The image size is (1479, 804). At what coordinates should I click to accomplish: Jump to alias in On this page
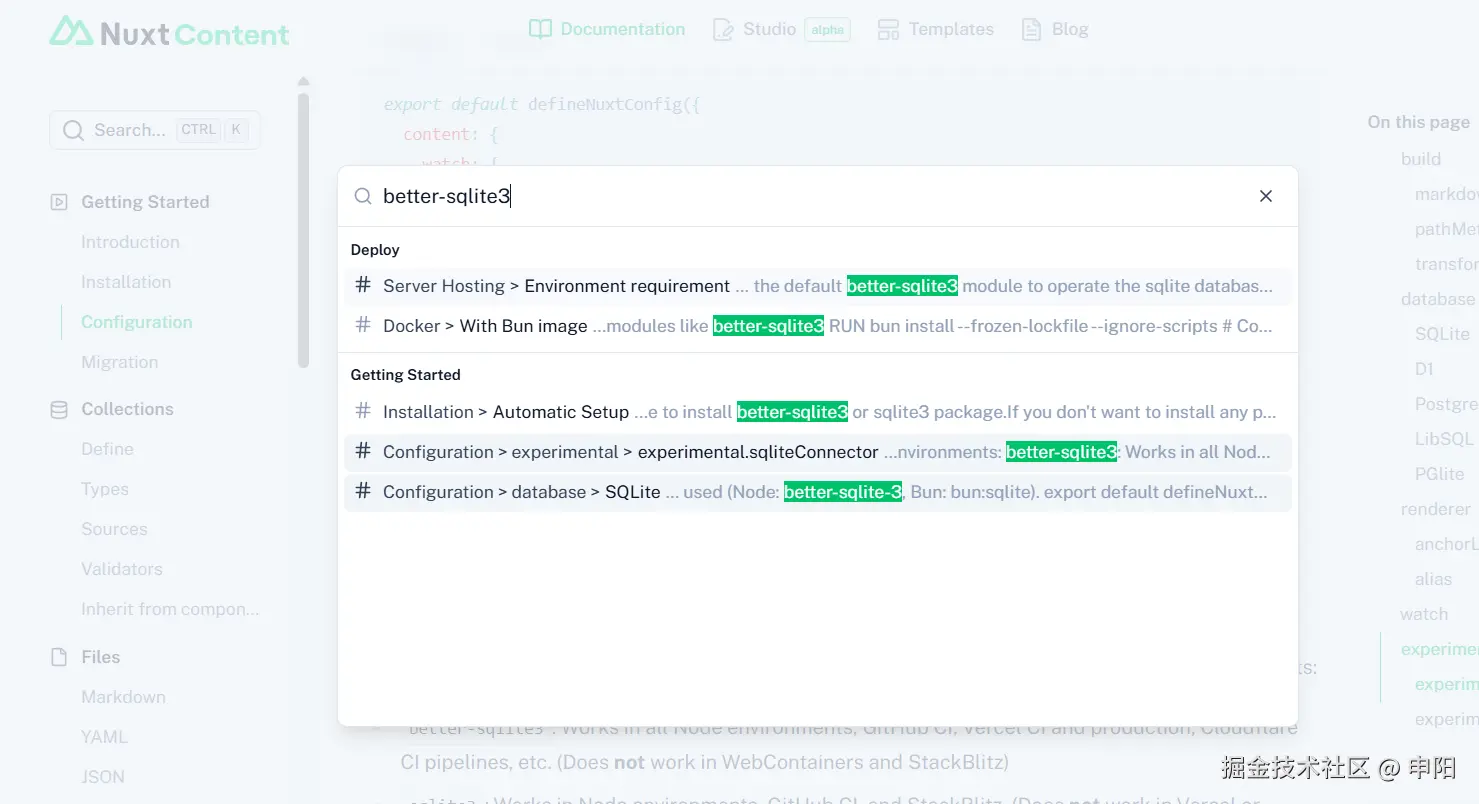point(1433,579)
